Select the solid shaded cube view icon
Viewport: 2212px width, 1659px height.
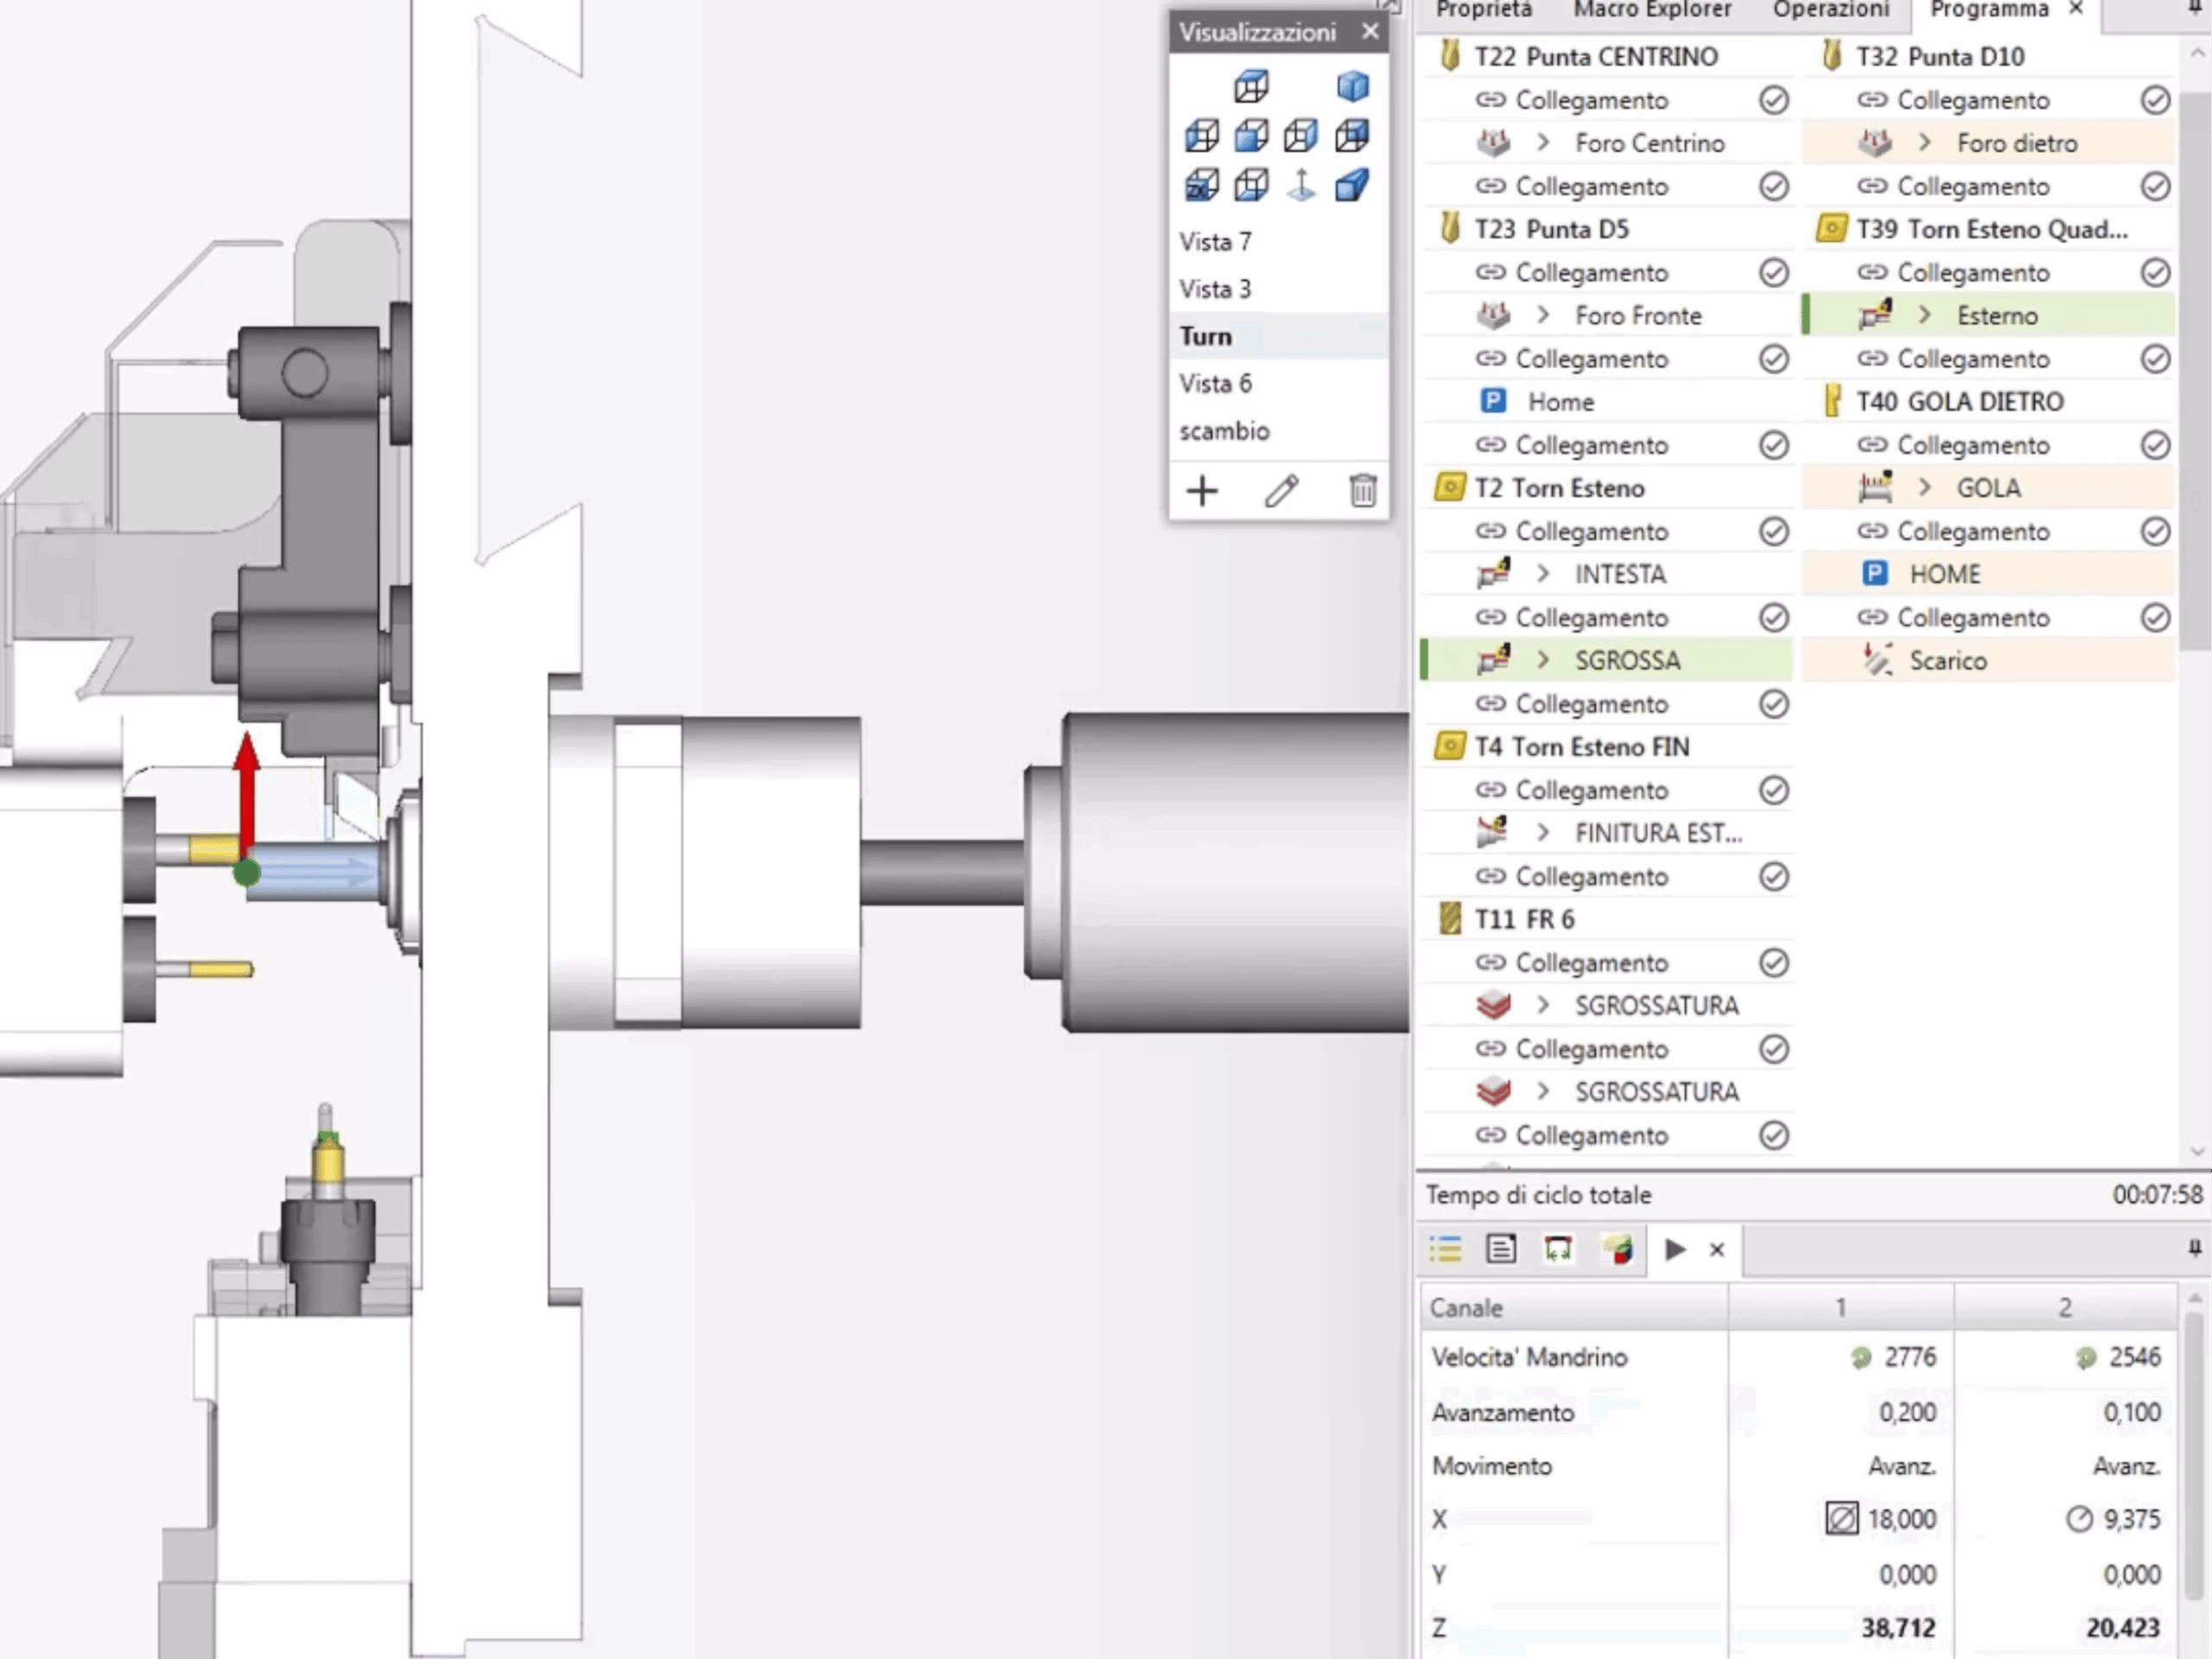1352,87
